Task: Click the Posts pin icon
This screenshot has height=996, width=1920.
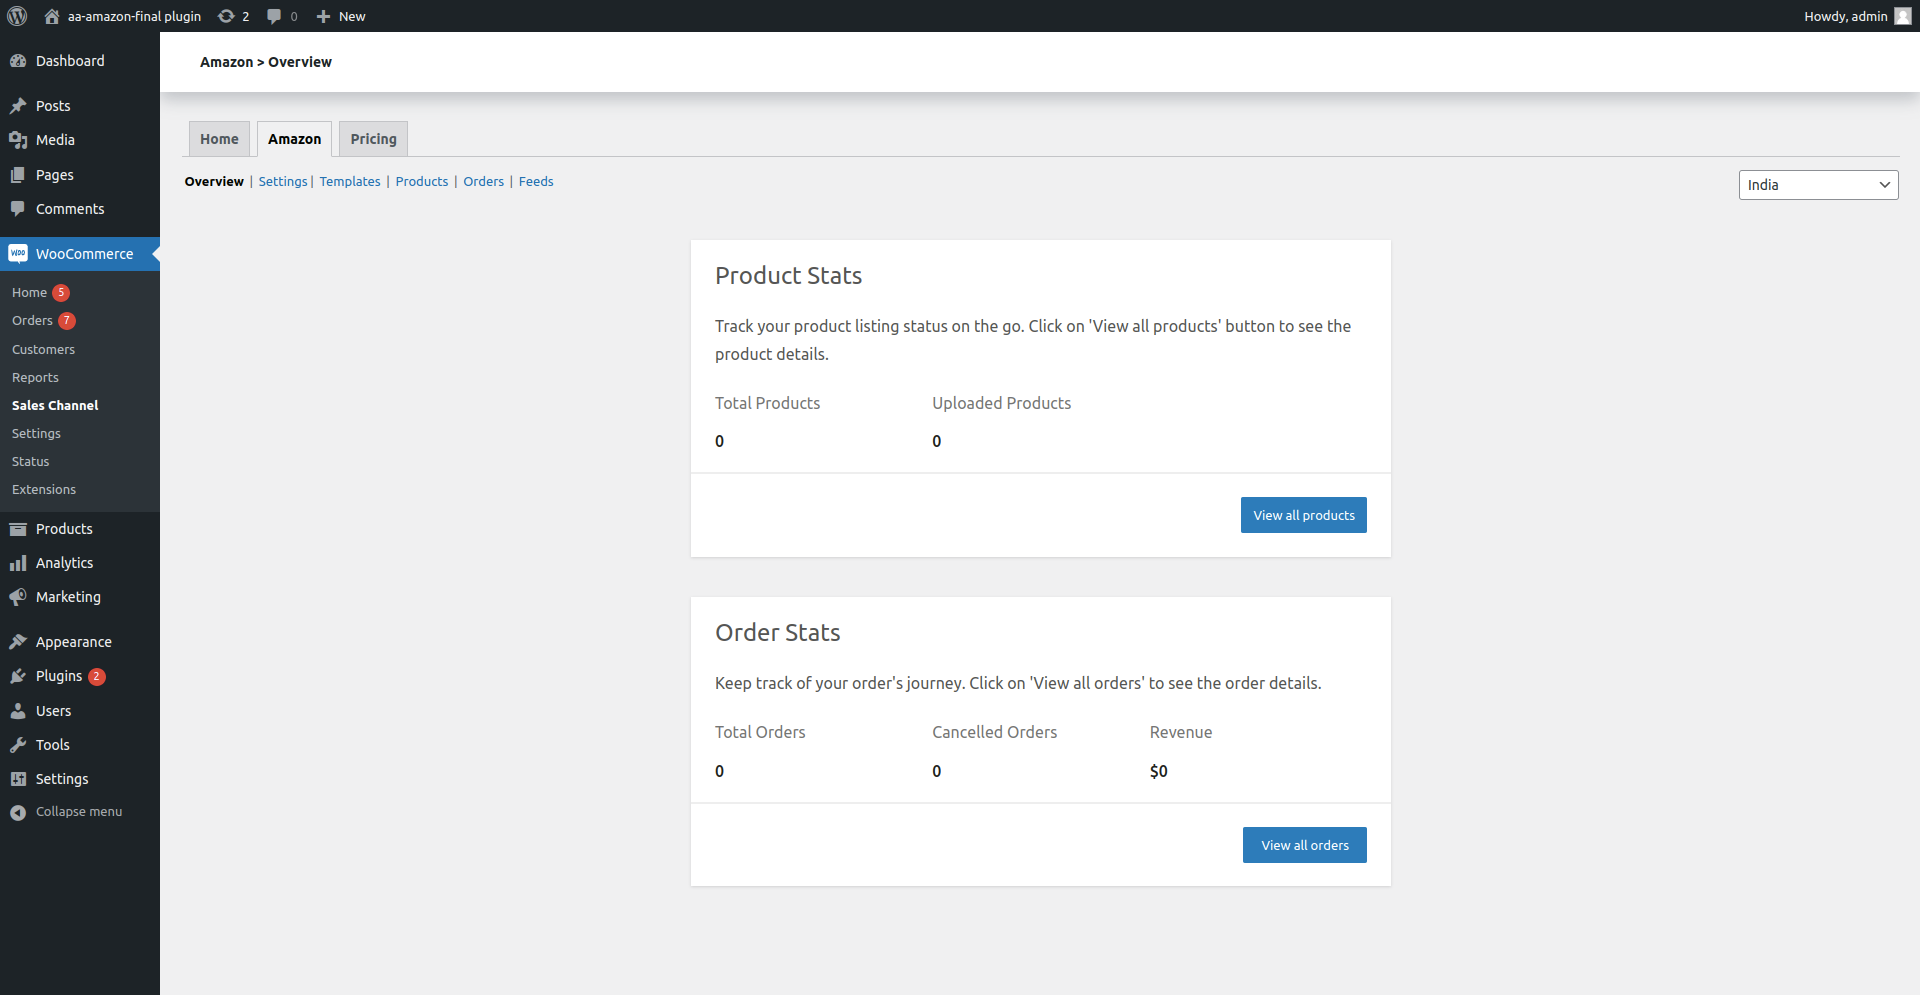Action: [18, 106]
